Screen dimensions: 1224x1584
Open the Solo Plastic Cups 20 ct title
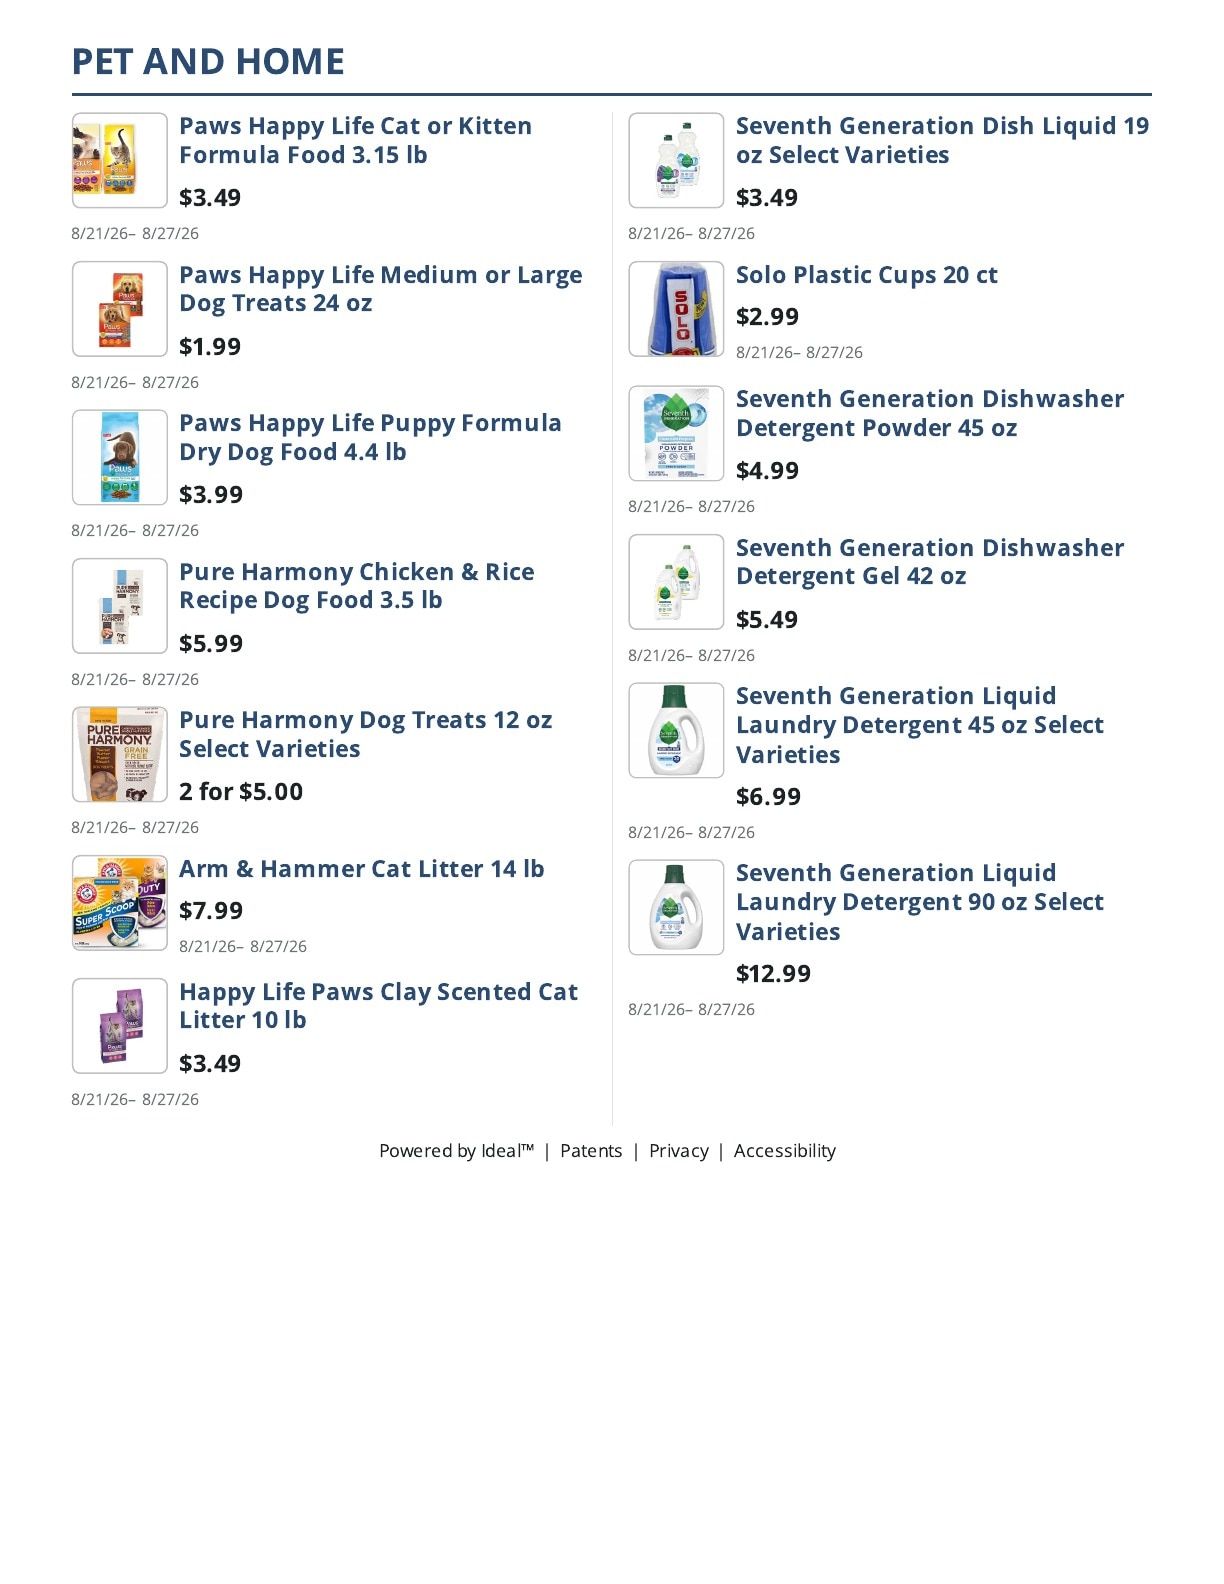[x=867, y=275]
